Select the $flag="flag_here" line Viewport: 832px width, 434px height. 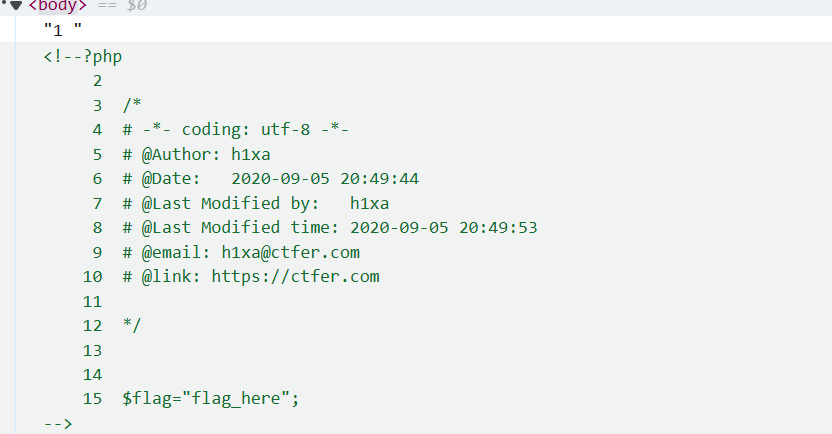click(211, 399)
